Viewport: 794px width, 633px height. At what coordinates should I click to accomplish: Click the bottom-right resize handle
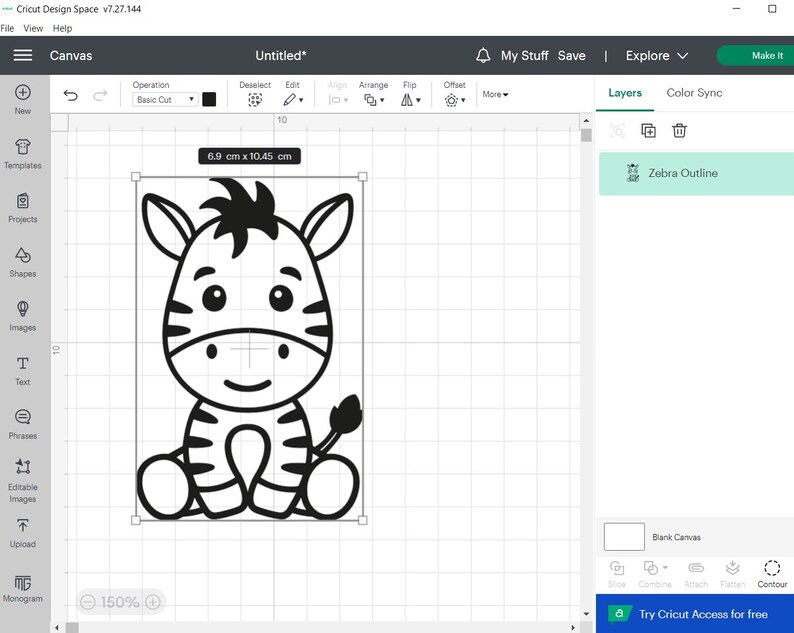pyautogui.click(x=363, y=520)
